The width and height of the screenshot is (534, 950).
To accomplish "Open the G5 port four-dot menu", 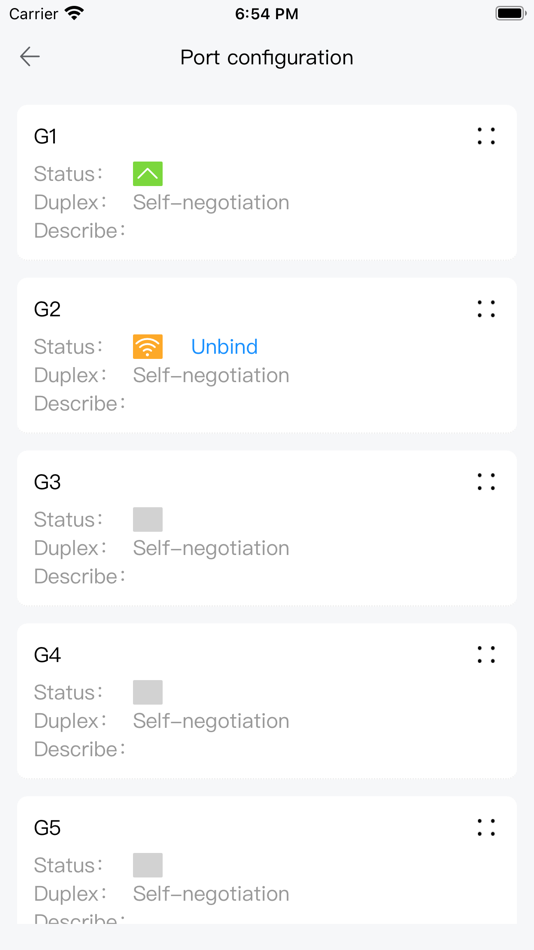I will point(486,828).
